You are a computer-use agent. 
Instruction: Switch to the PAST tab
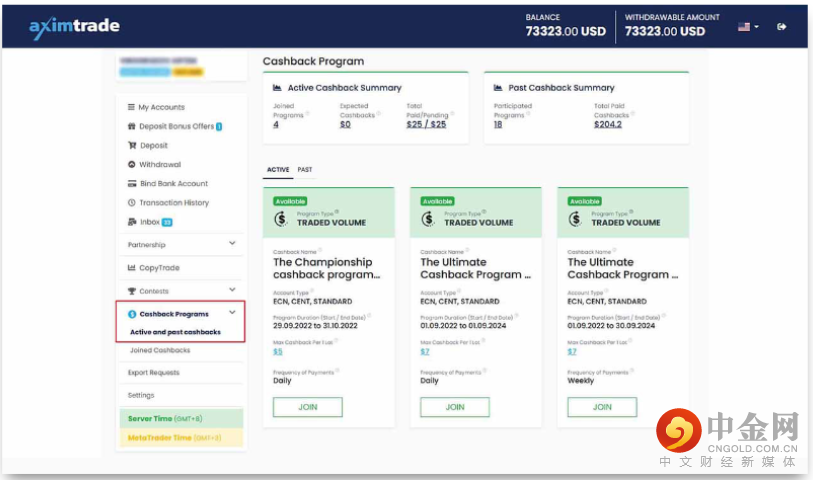pyautogui.click(x=305, y=170)
